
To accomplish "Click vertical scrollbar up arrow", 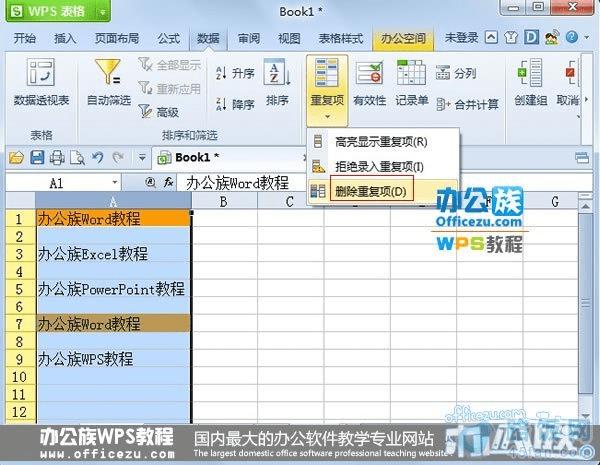I will (585, 206).
